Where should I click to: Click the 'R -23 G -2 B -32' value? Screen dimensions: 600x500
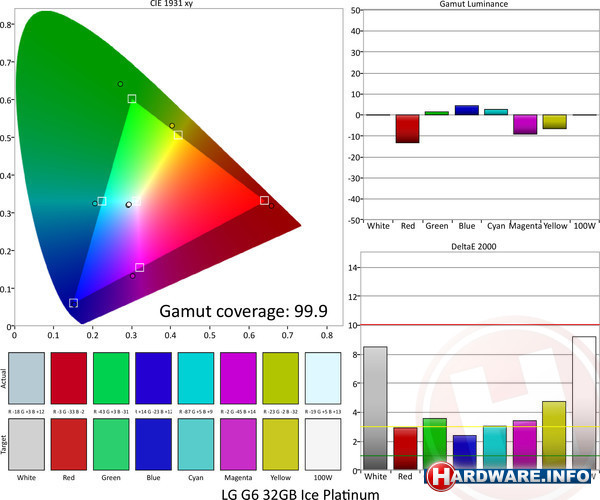(x=280, y=412)
